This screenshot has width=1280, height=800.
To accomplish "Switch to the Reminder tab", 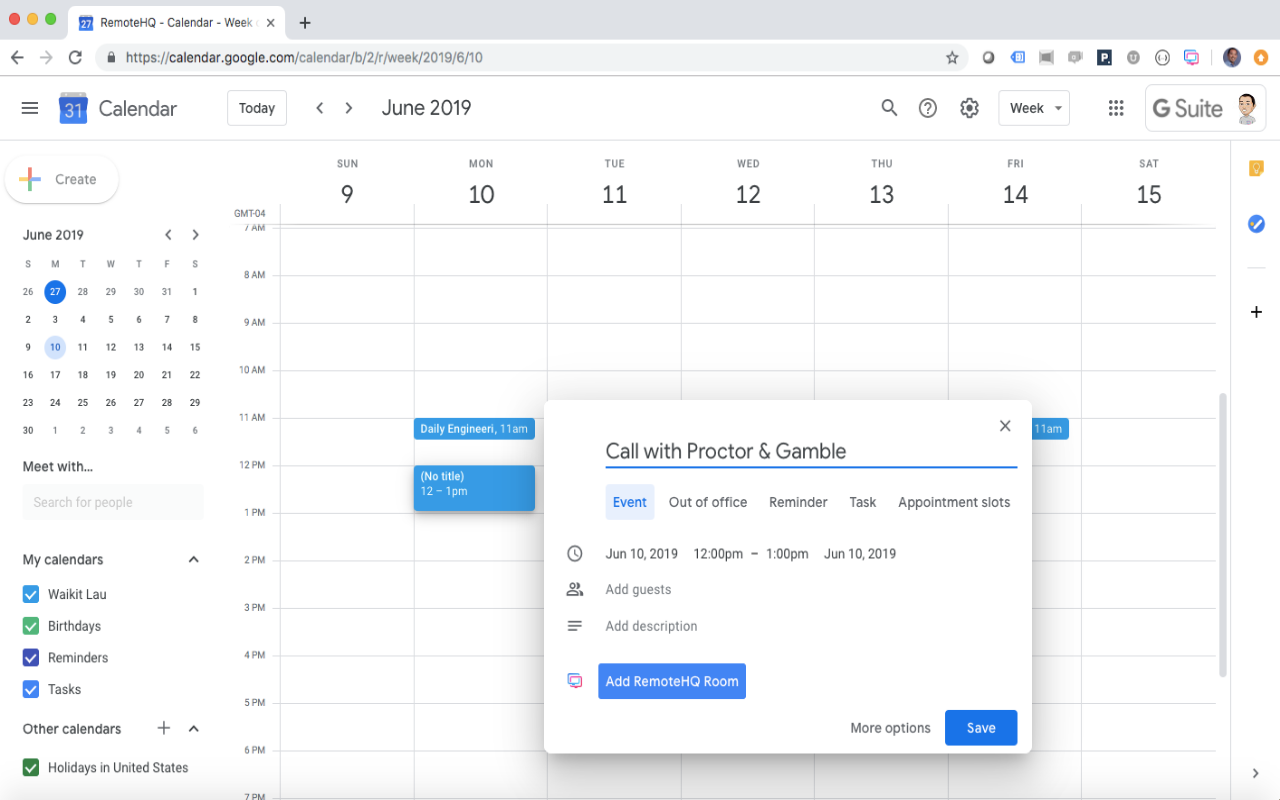I will 798,502.
